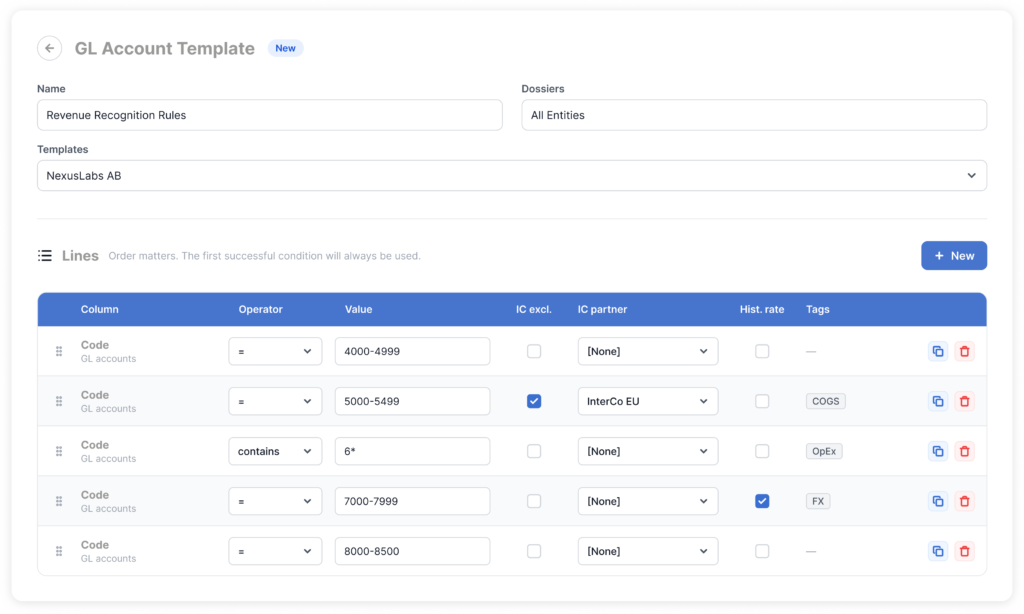Grab drag handle of 6* row

59,451
